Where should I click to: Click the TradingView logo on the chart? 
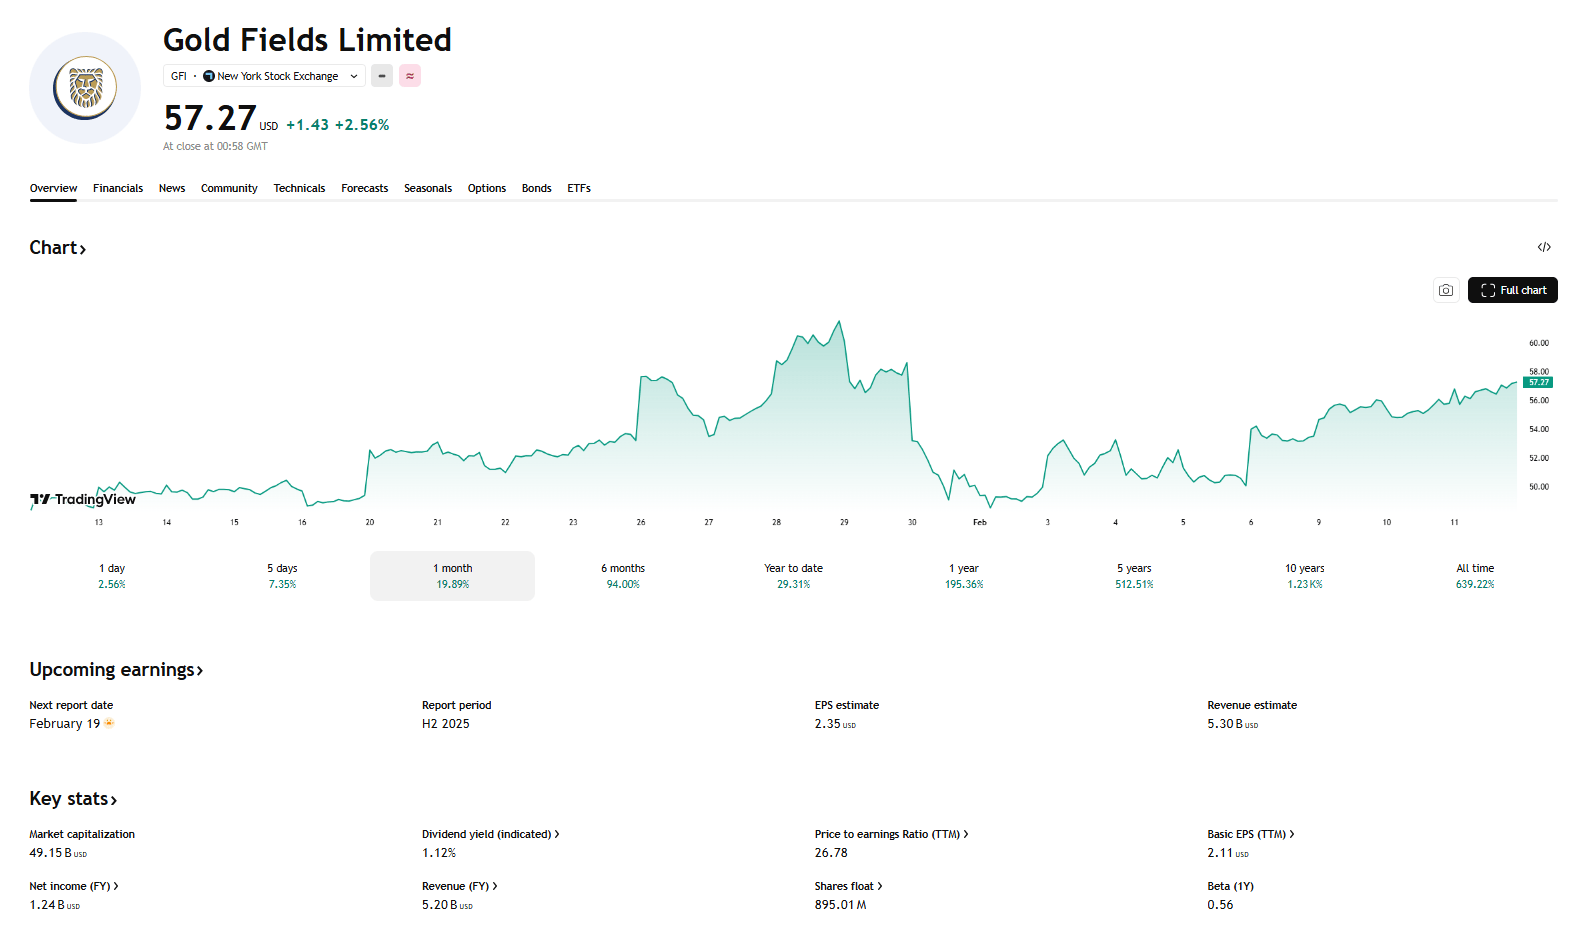click(x=83, y=499)
